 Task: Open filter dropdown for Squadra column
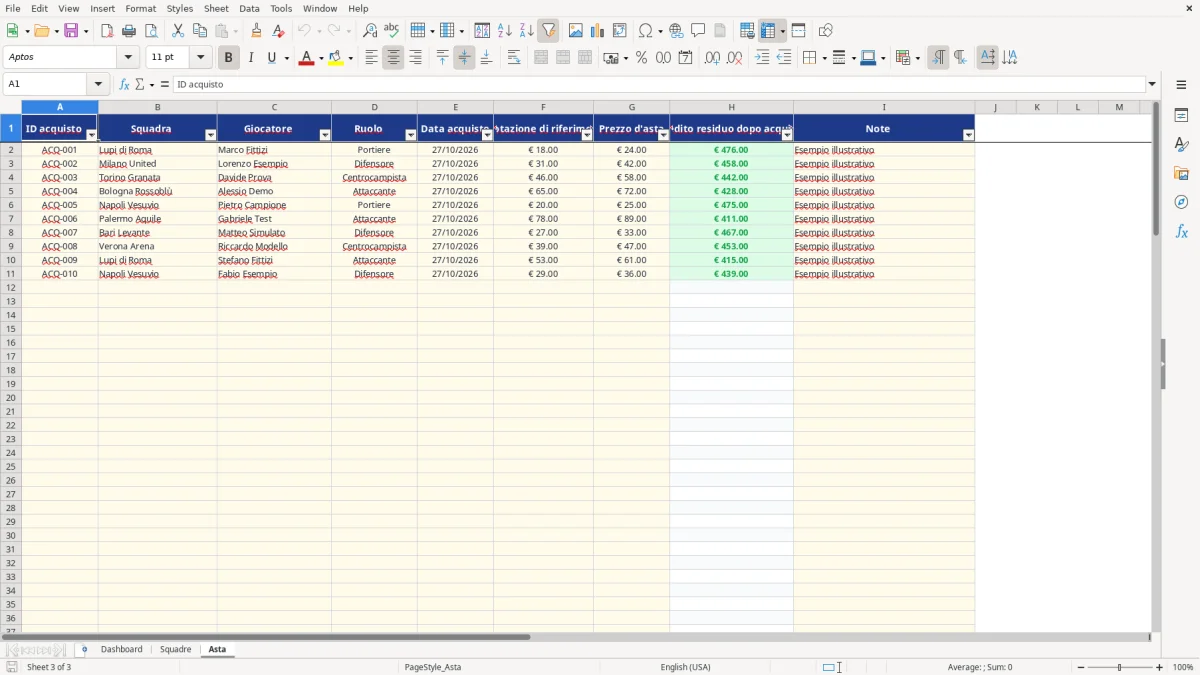[210, 135]
